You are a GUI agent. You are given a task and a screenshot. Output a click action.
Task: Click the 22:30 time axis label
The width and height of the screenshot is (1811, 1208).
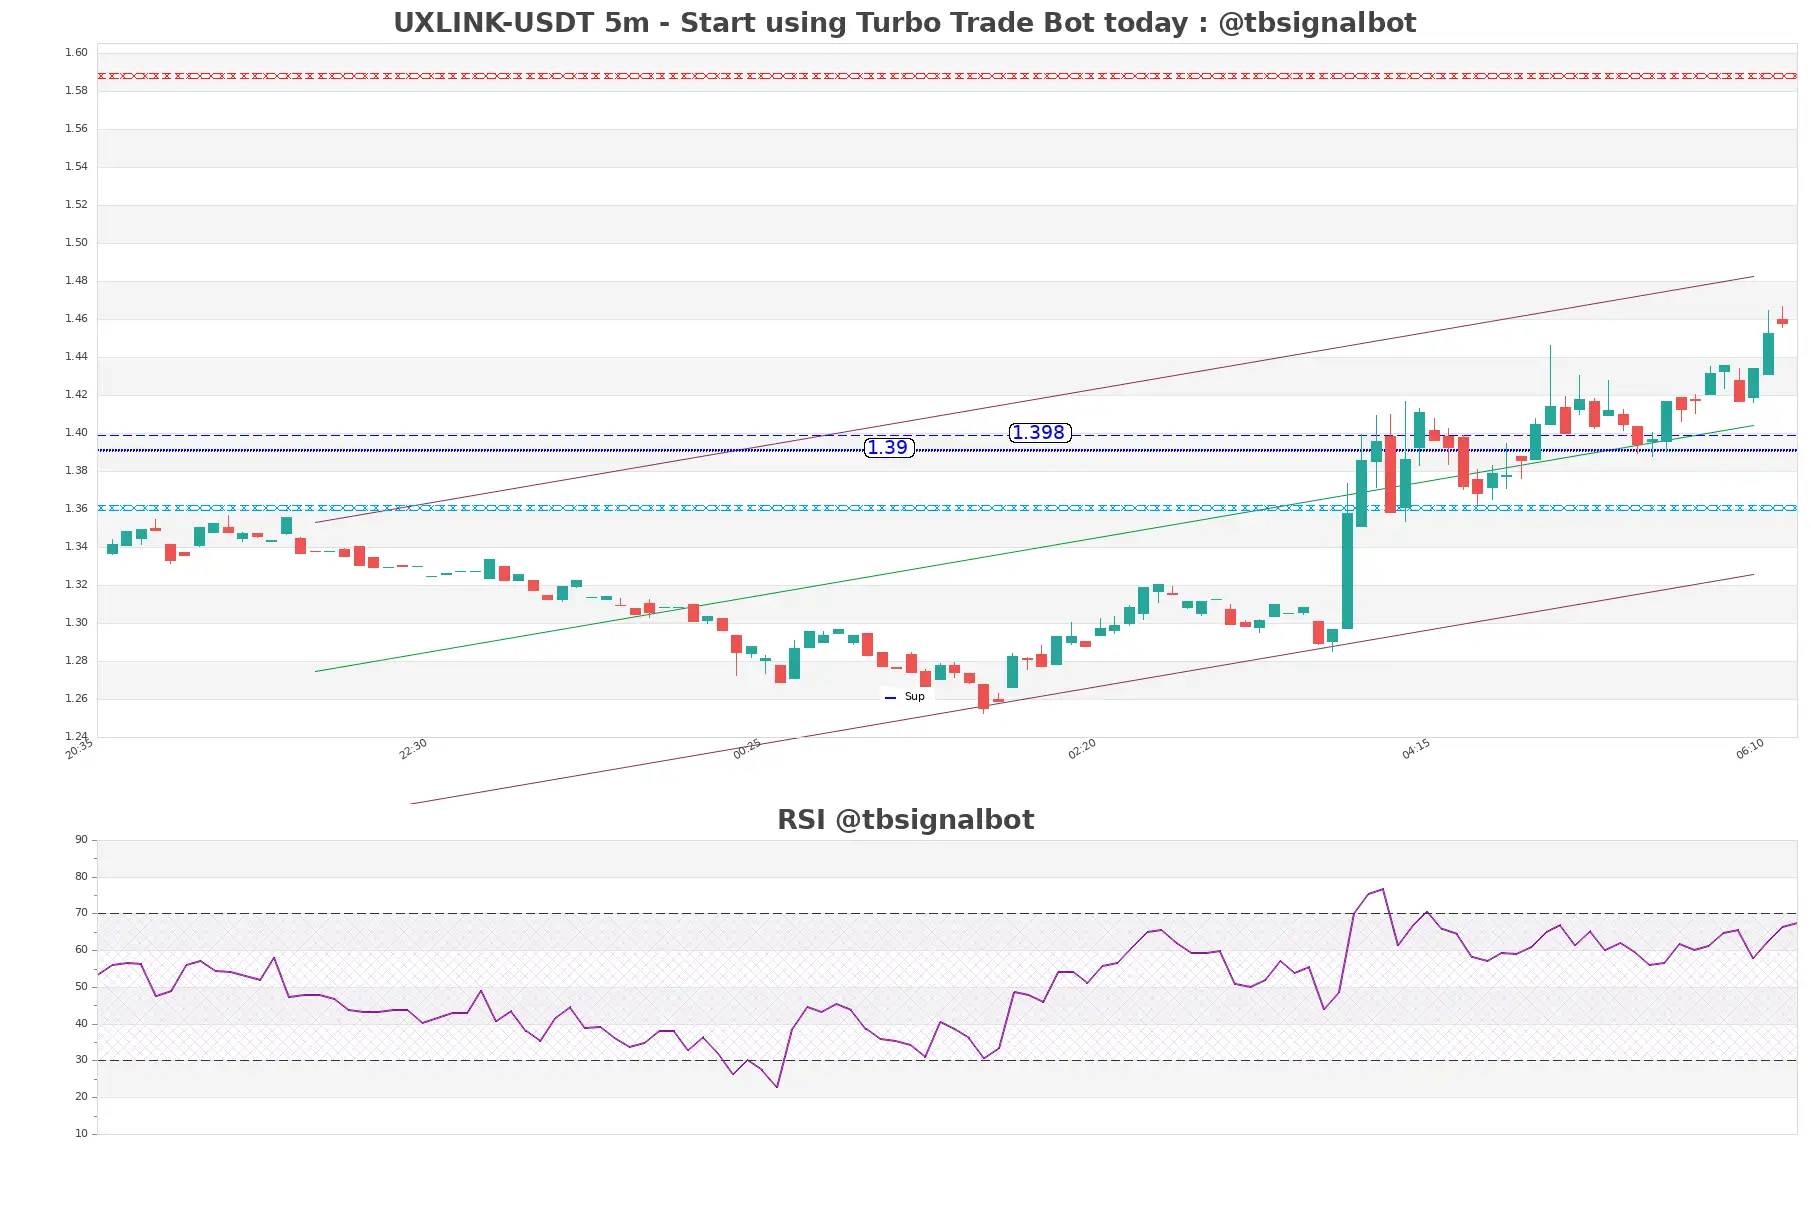click(x=413, y=749)
